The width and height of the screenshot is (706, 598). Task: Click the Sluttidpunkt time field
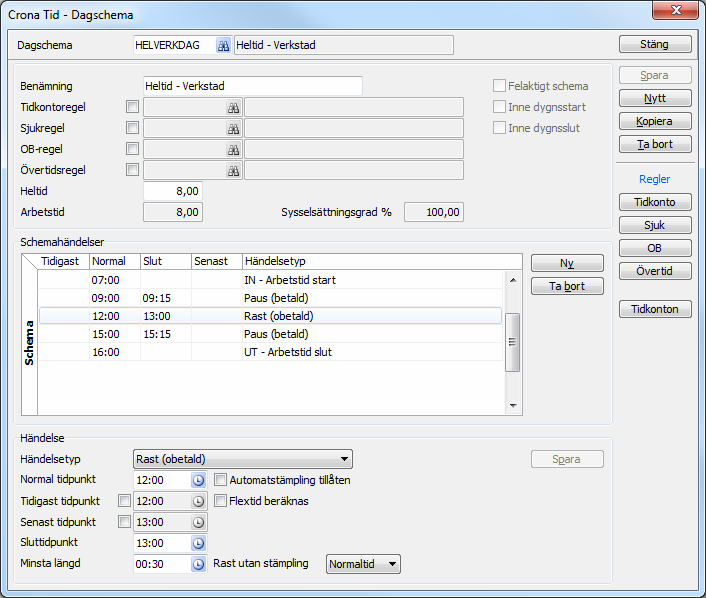pyautogui.click(x=163, y=544)
